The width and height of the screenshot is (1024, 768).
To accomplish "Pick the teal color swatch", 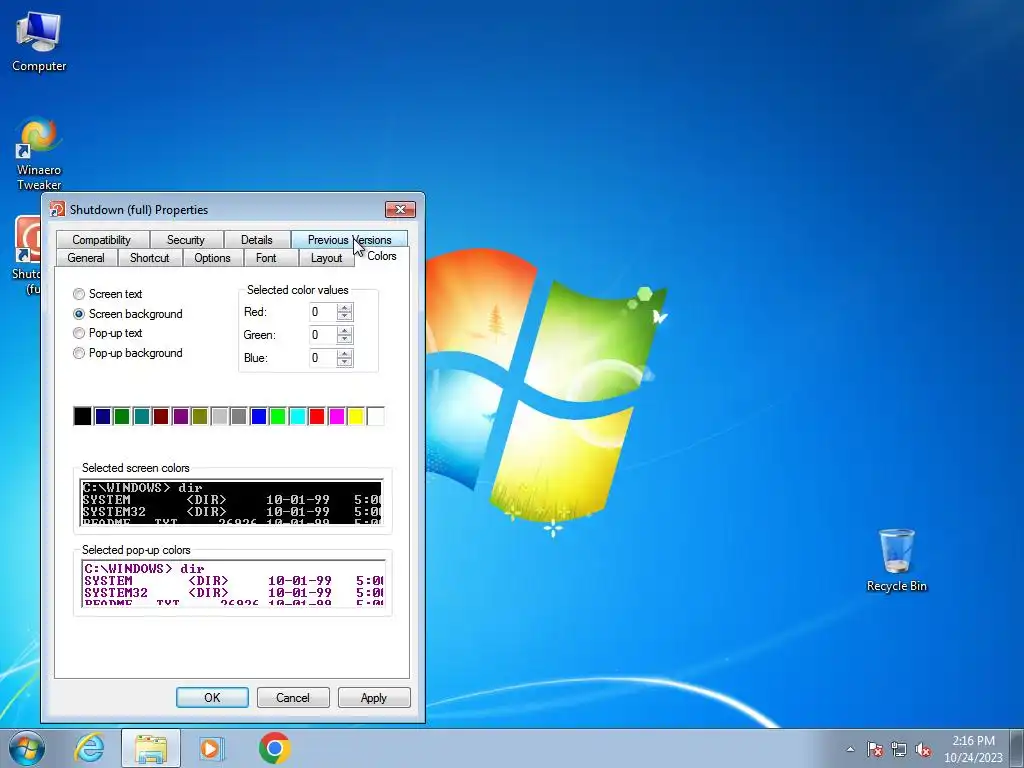I will 142,416.
